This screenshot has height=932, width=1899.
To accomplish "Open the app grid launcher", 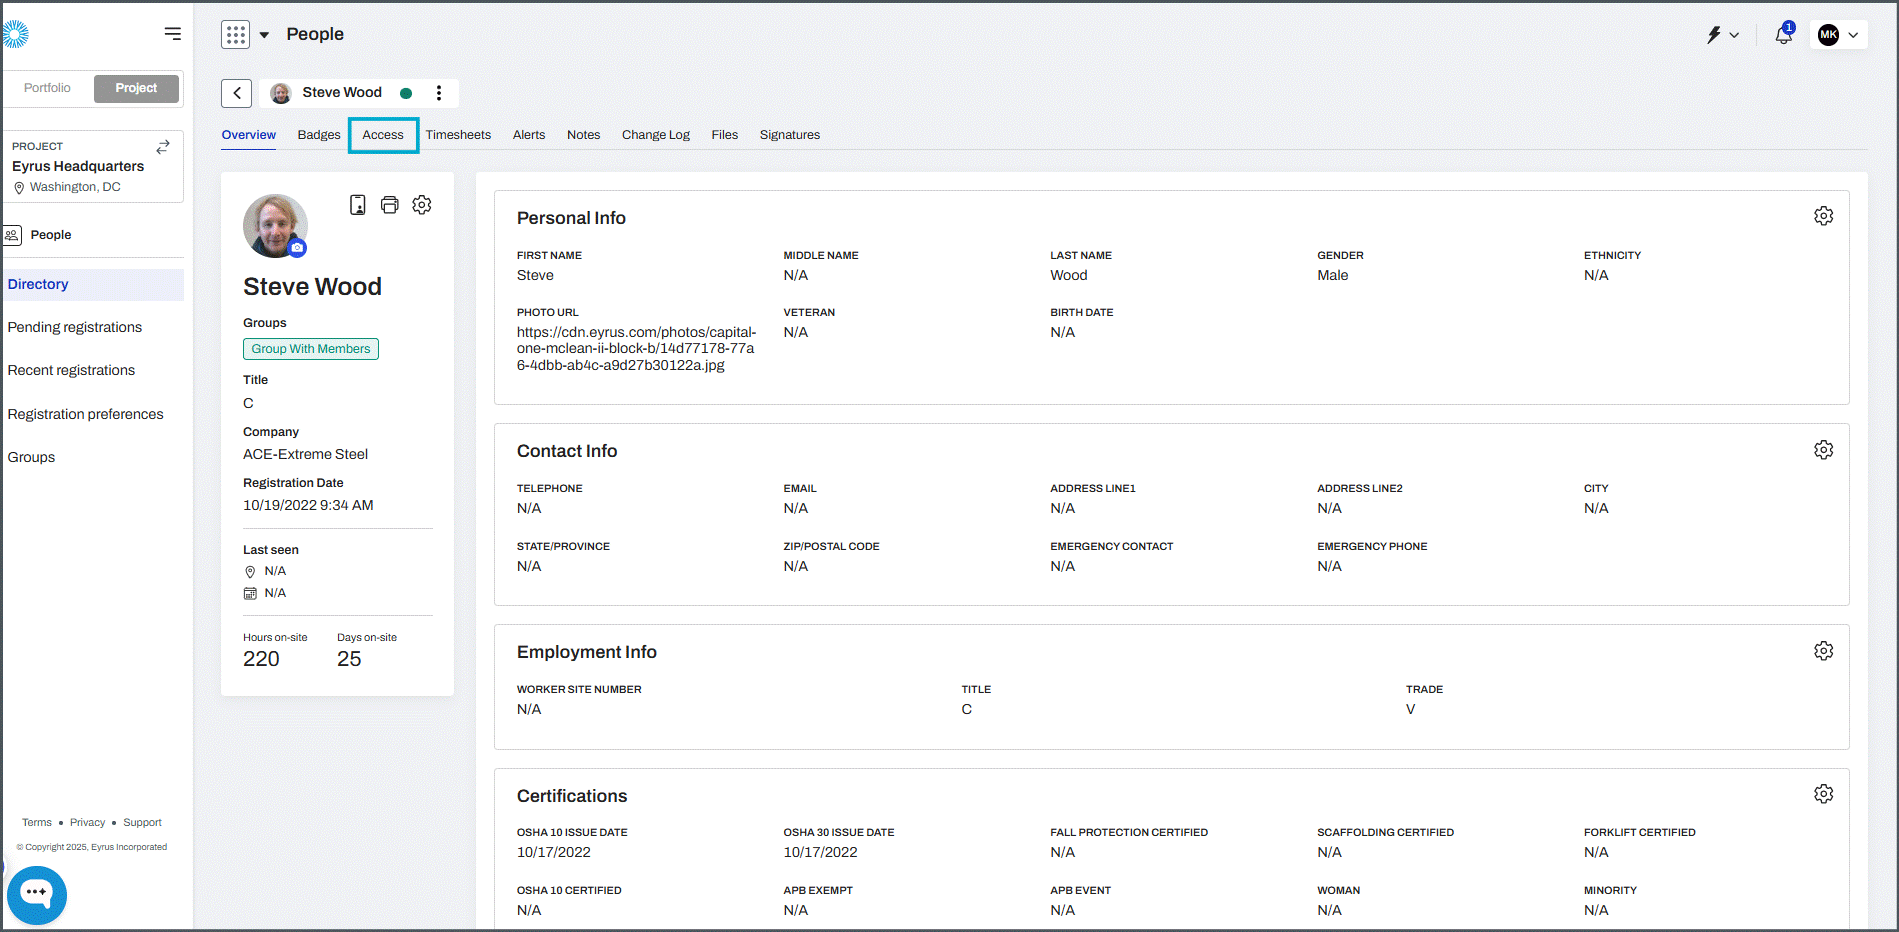I will pyautogui.click(x=236, y=34).
